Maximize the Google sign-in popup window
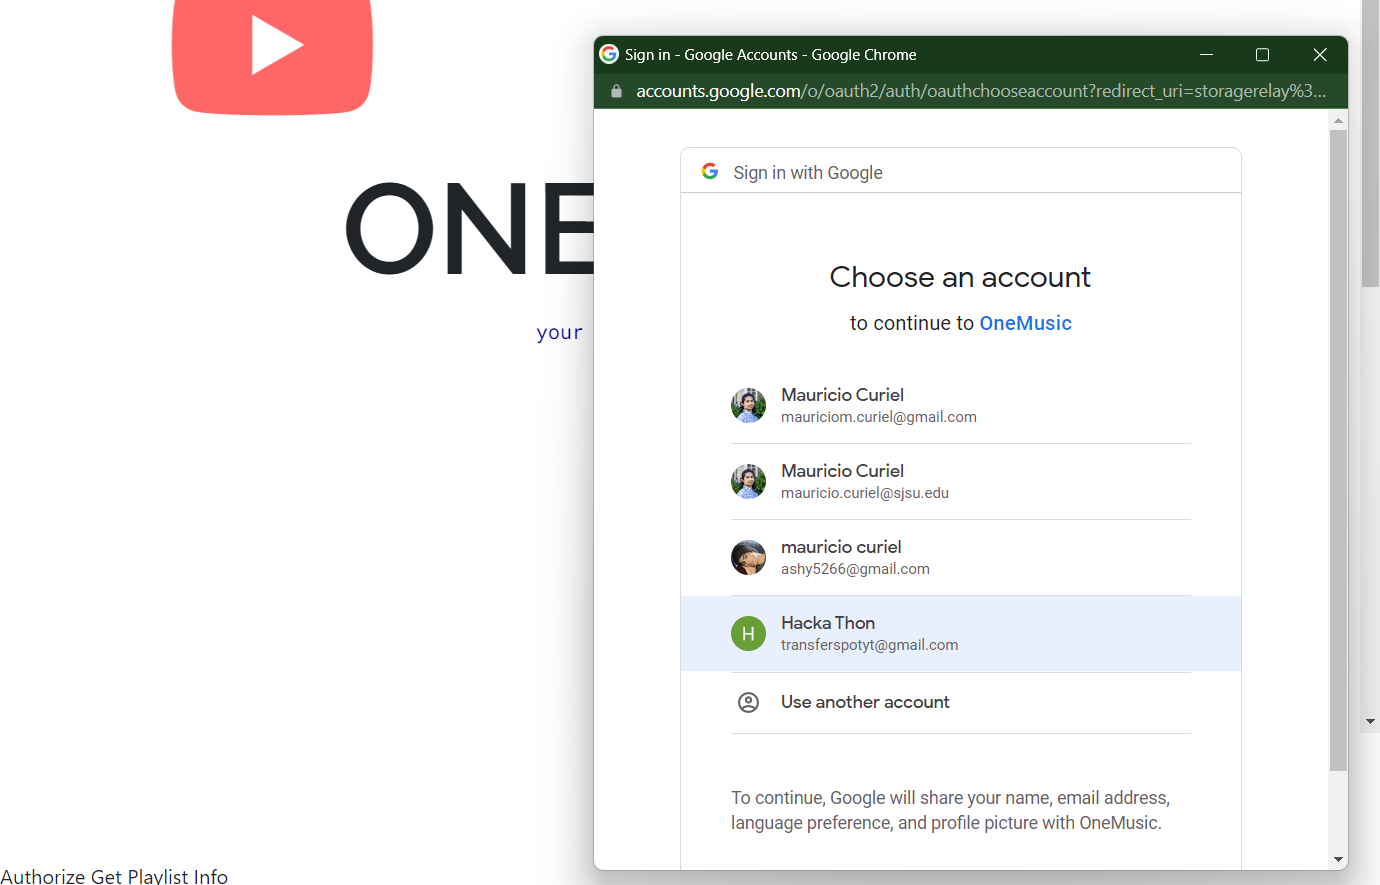The image size is (1380, 885). [1262, 54]
